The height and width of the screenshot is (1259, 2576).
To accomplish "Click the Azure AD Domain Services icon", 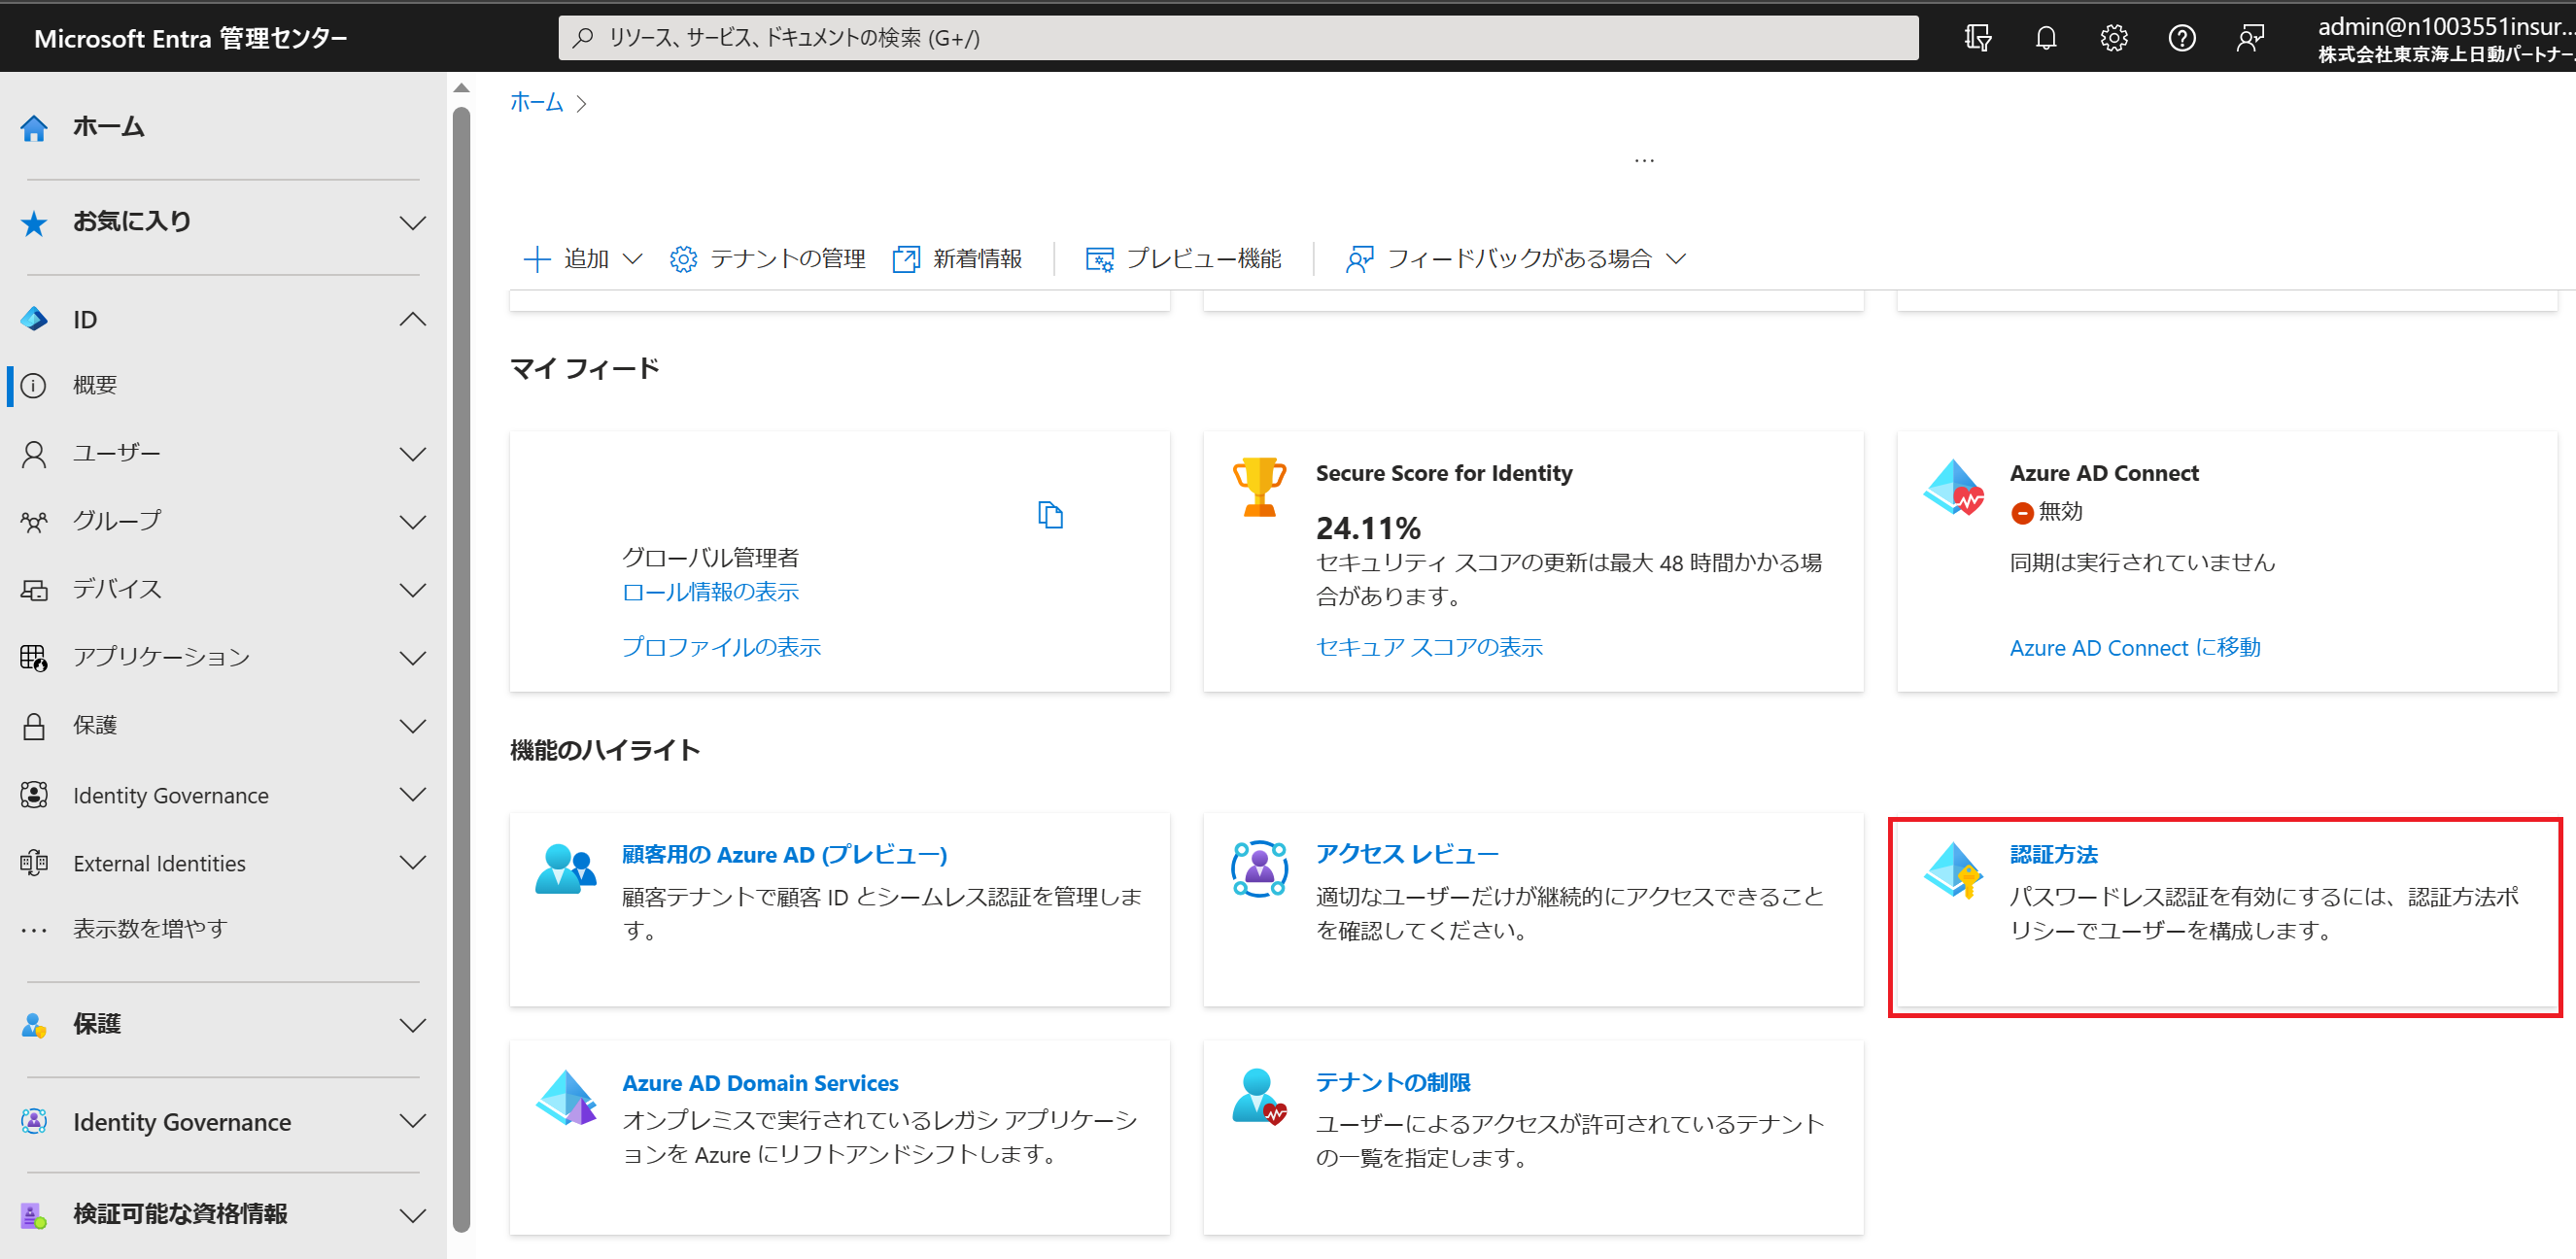I will [566, 1097].
